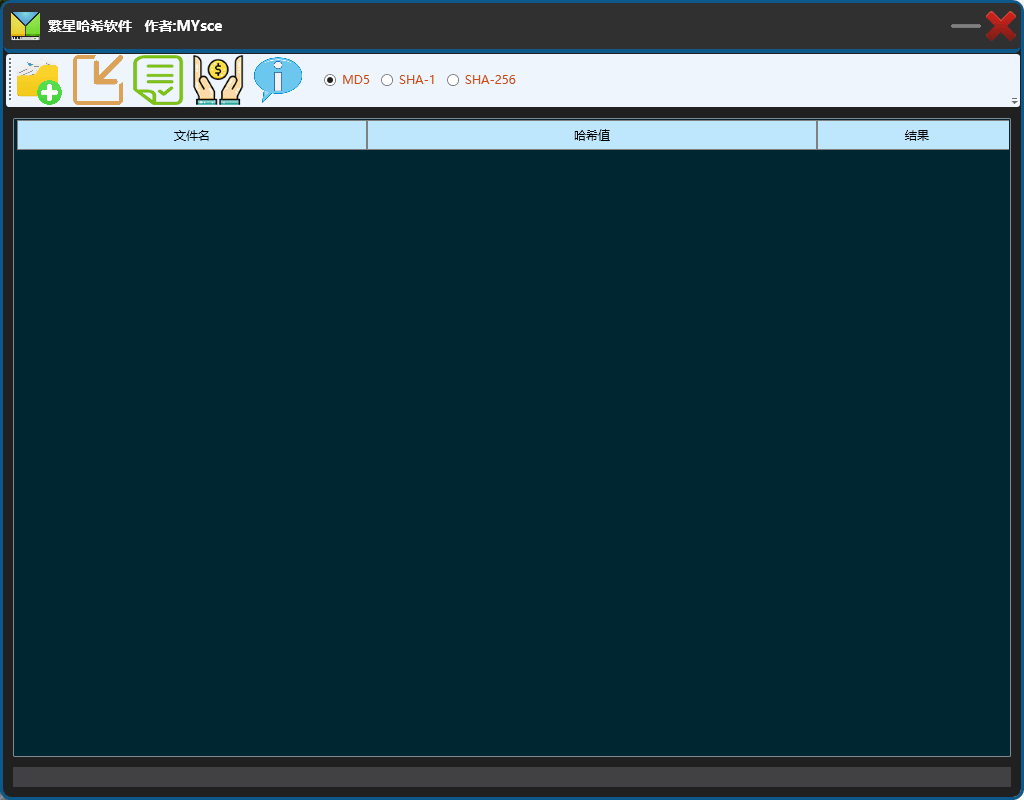Select the SHA-1 hash option
Screen dimensions: 1024x800
408,80
